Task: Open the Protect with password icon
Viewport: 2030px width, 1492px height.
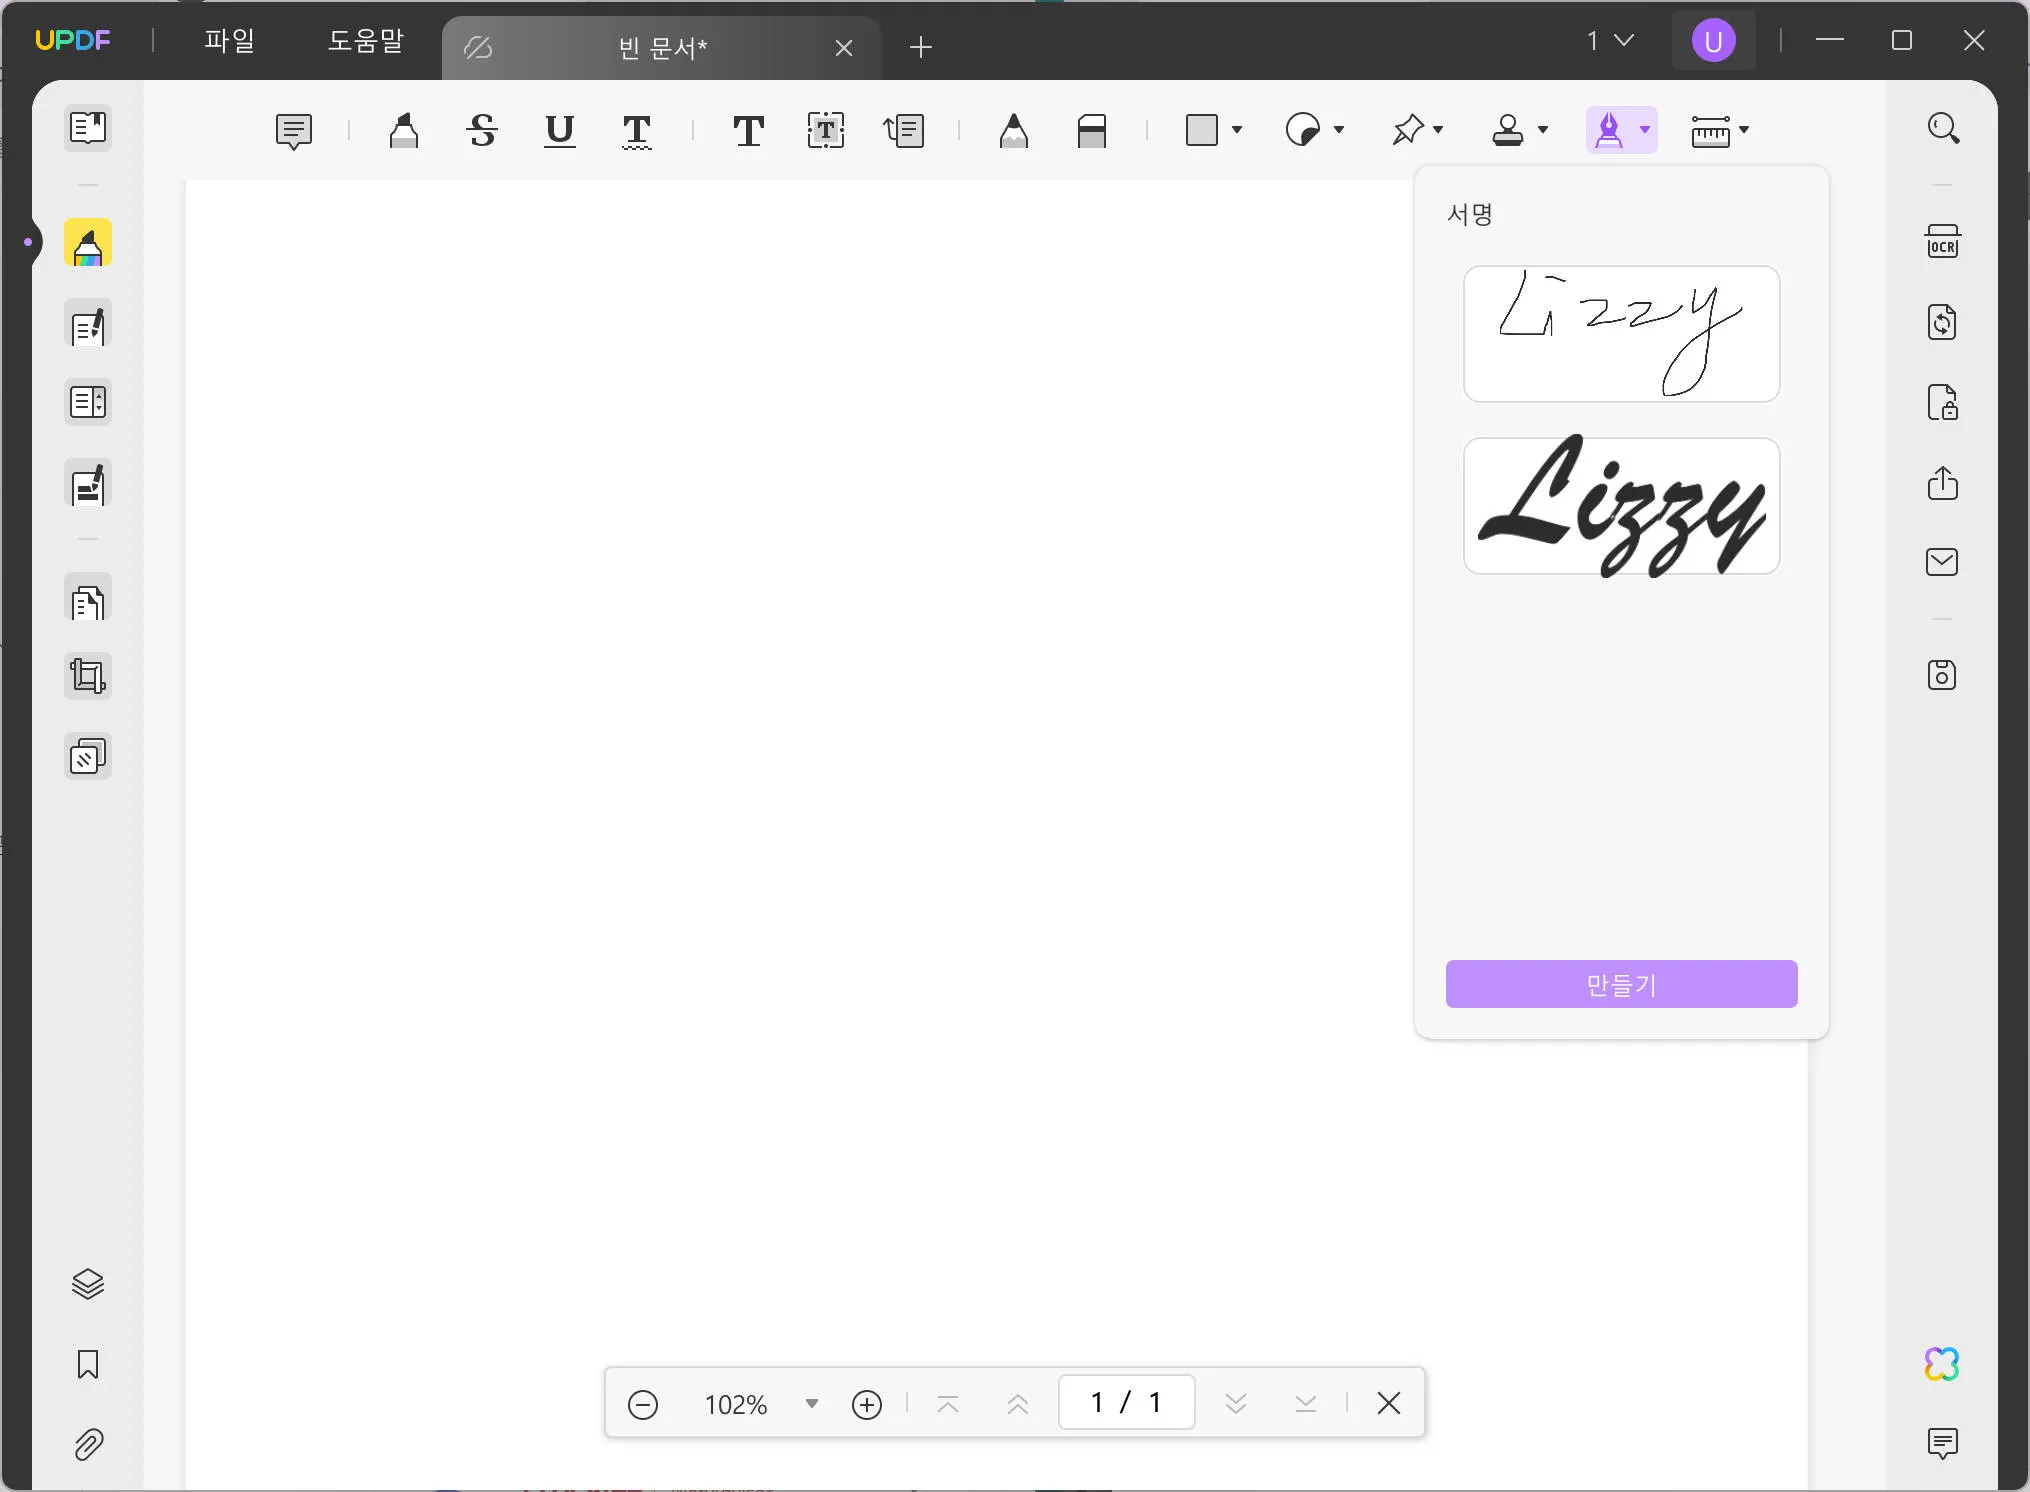Action: [1943, 402]
